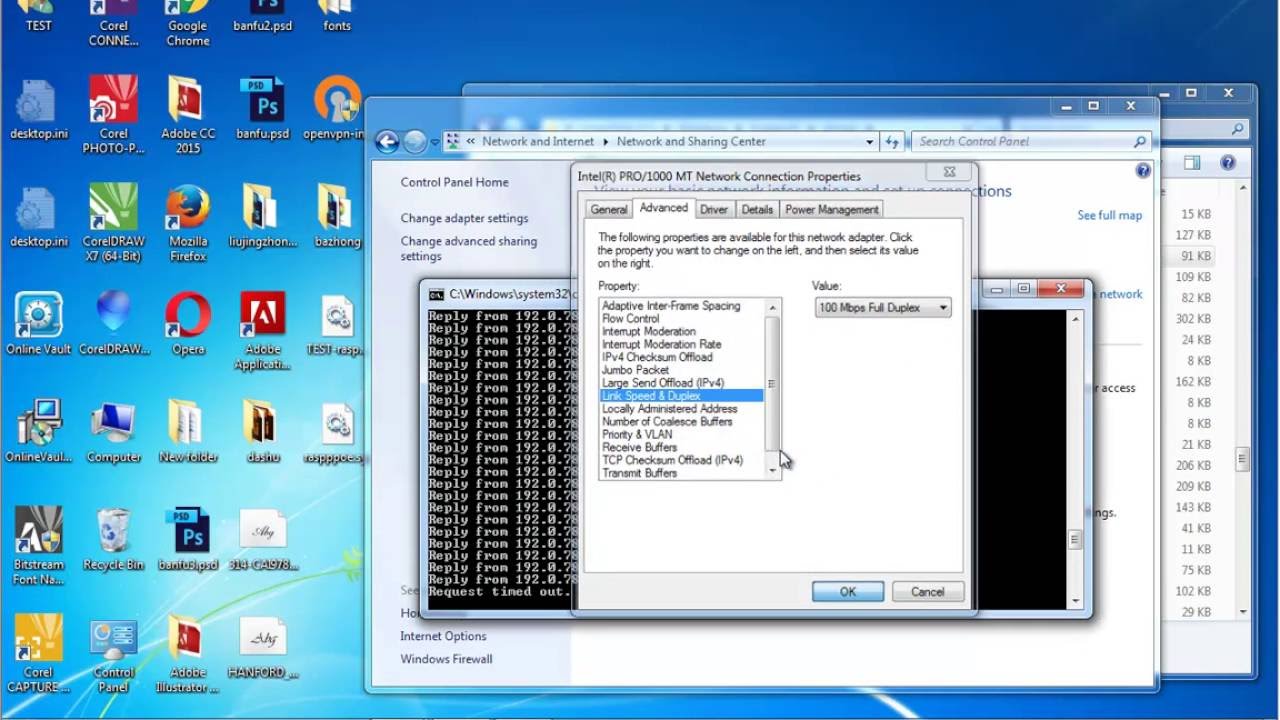Open the dashu folder icon

[x=263, y=432]
